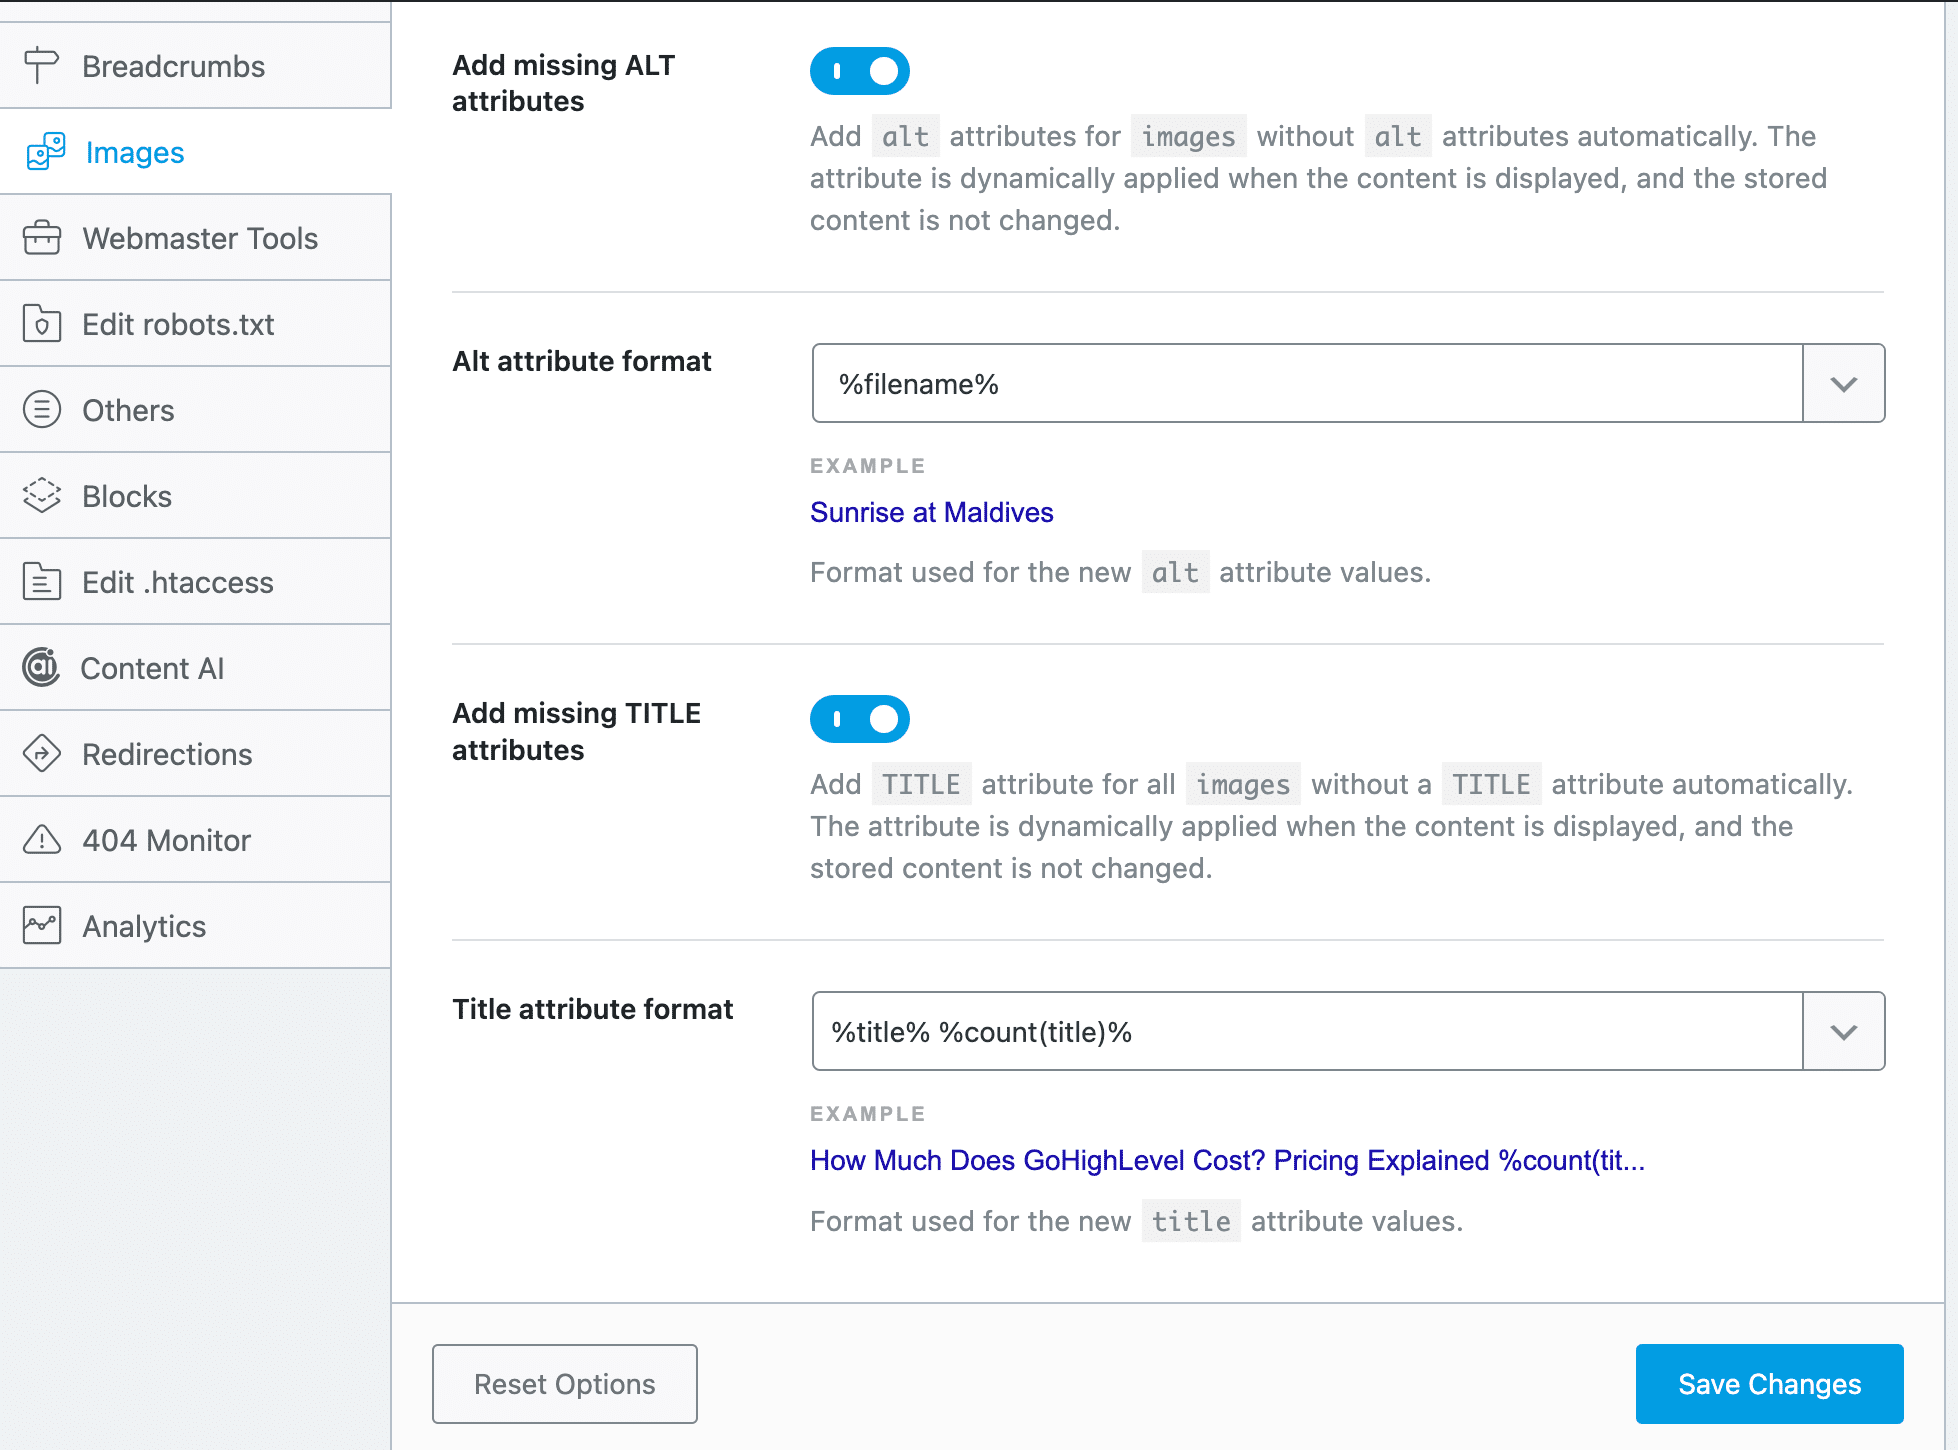
Task: Click the Content AI icon
Action: [41, 667]
